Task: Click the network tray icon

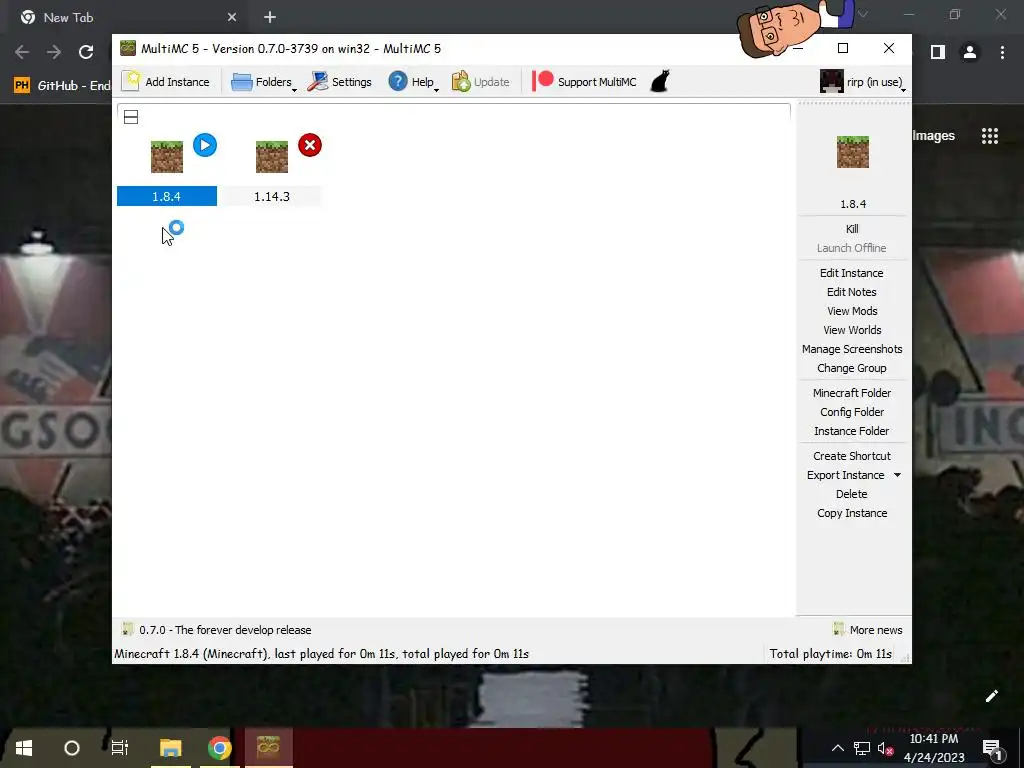Action: (x=861, y=748)
